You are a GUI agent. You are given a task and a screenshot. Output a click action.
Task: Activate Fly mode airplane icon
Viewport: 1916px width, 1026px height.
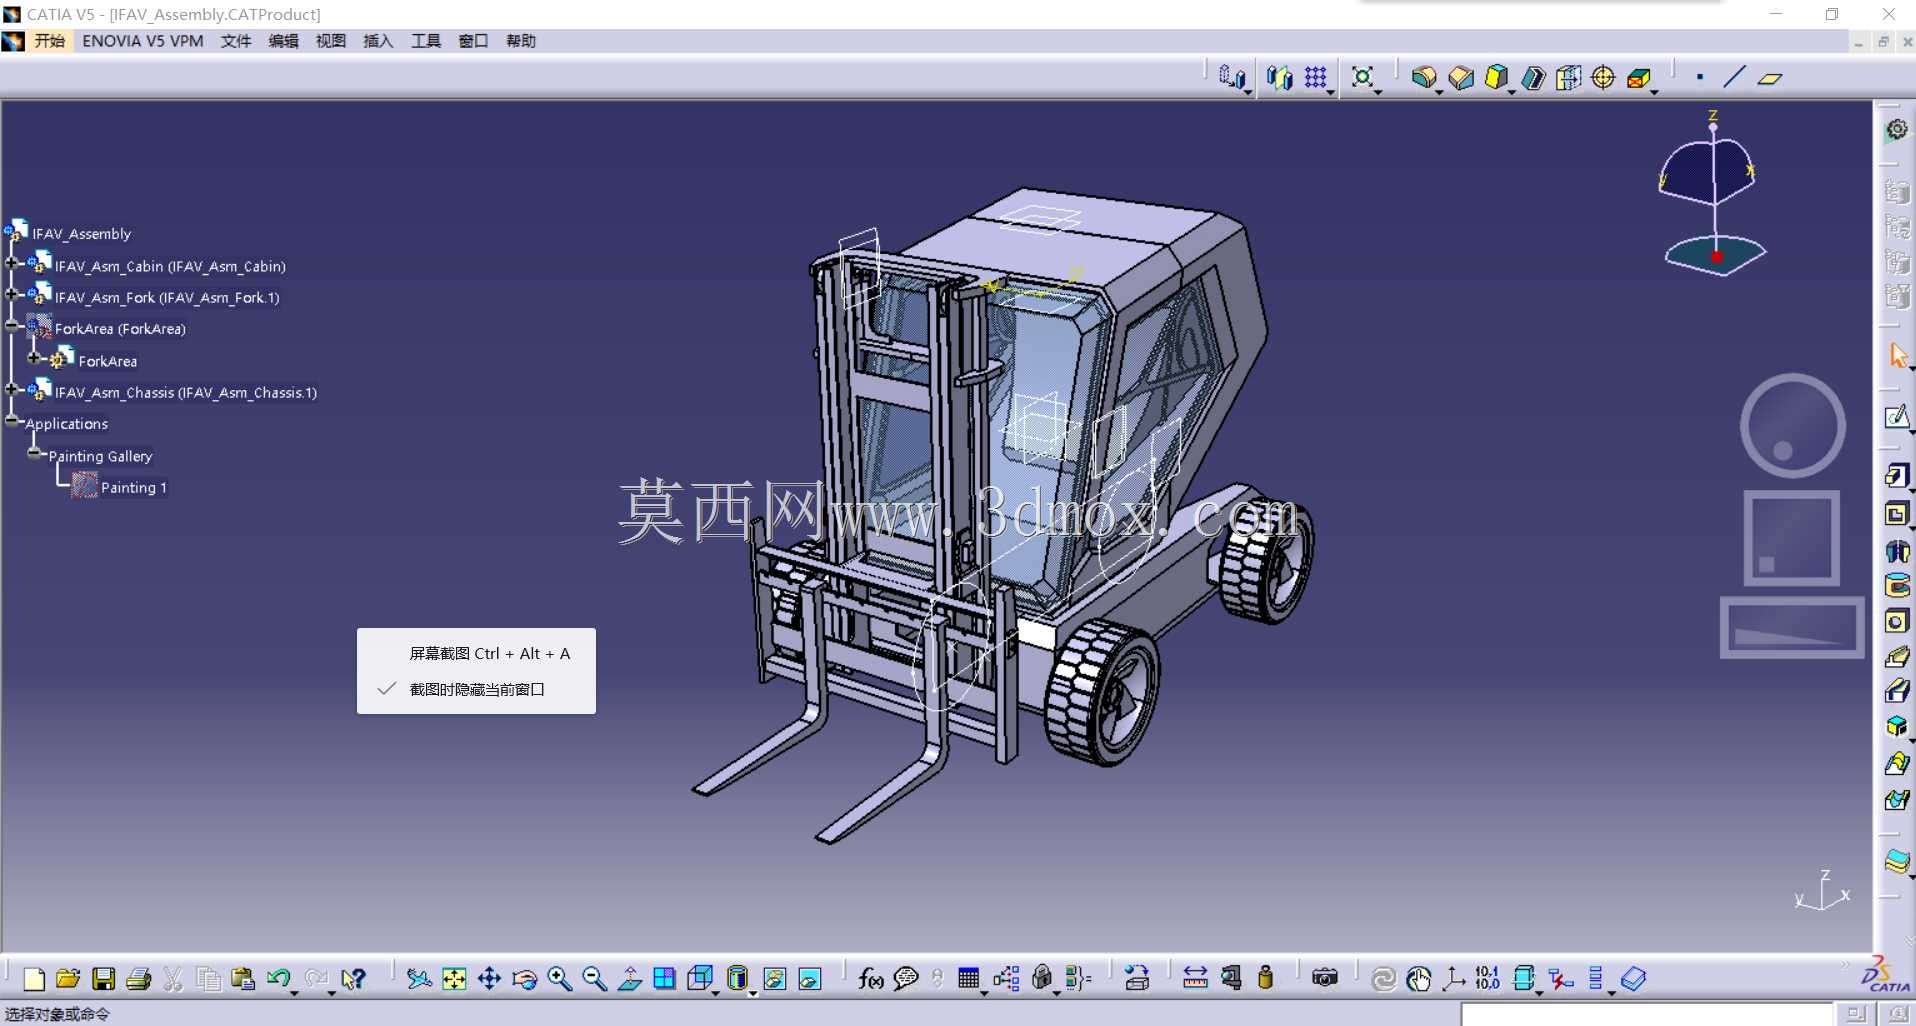[419, 979]
